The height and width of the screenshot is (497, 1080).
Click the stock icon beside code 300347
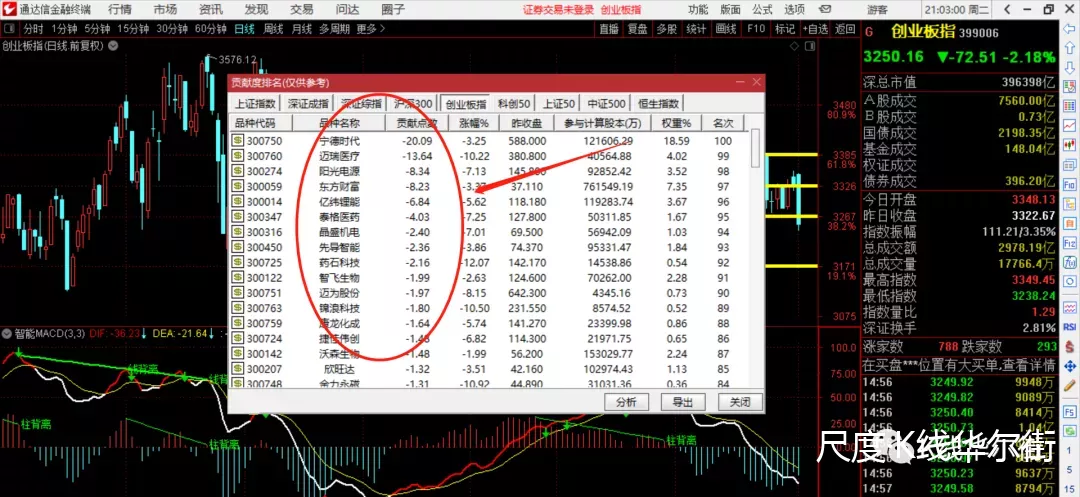click(238, 216)
